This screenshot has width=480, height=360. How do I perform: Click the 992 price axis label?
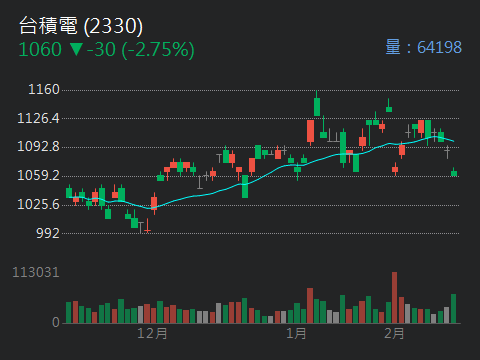pos(48,233)
